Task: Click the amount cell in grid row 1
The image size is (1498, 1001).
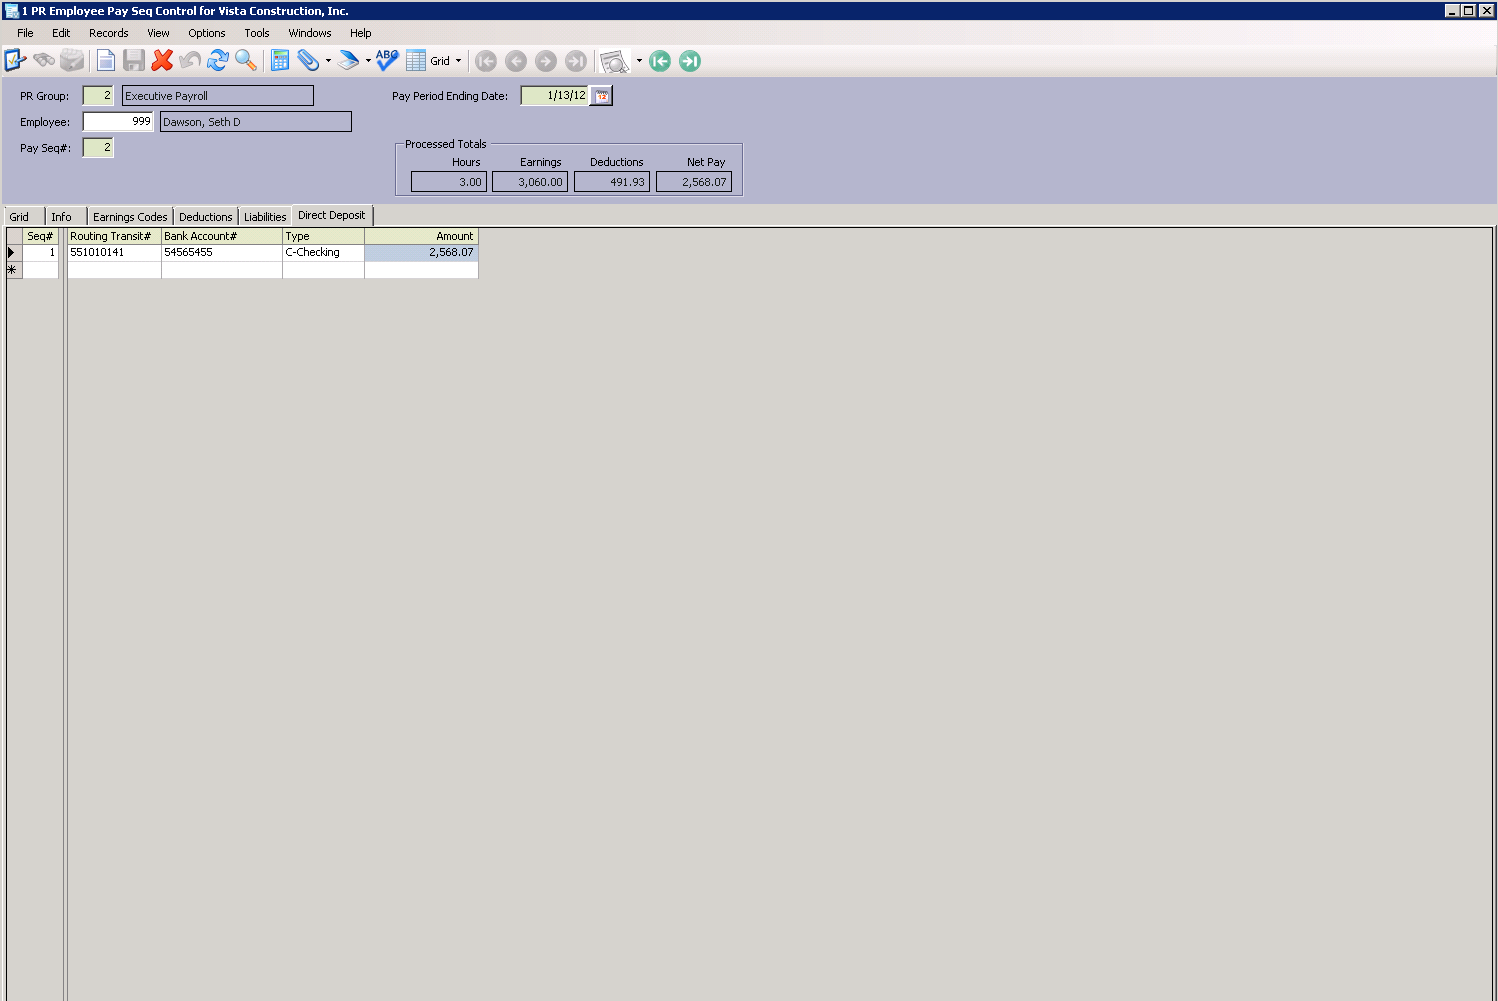Action: click(x=422, y=253)
